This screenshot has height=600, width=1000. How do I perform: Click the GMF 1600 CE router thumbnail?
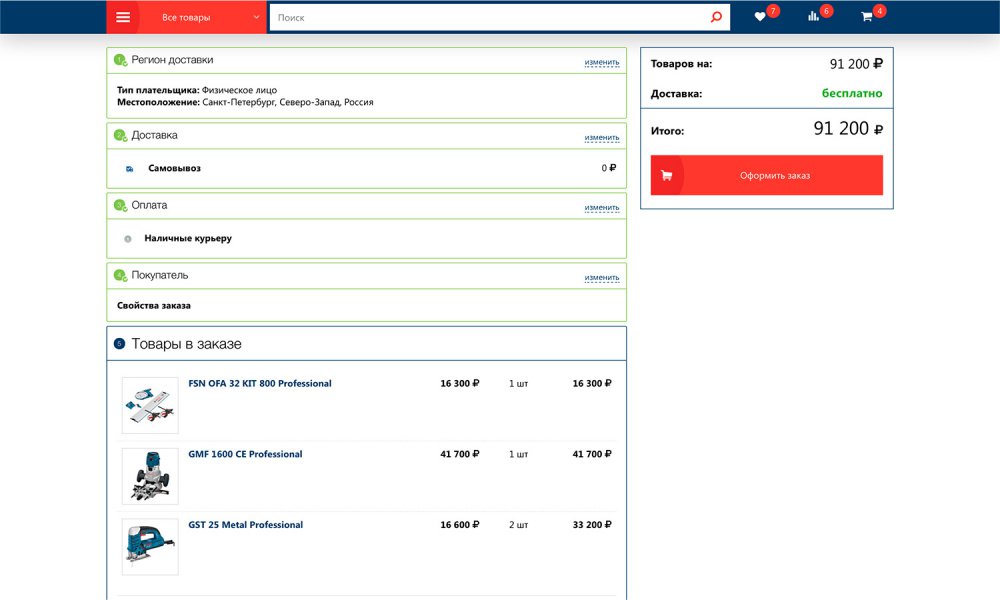click(150, 476)
